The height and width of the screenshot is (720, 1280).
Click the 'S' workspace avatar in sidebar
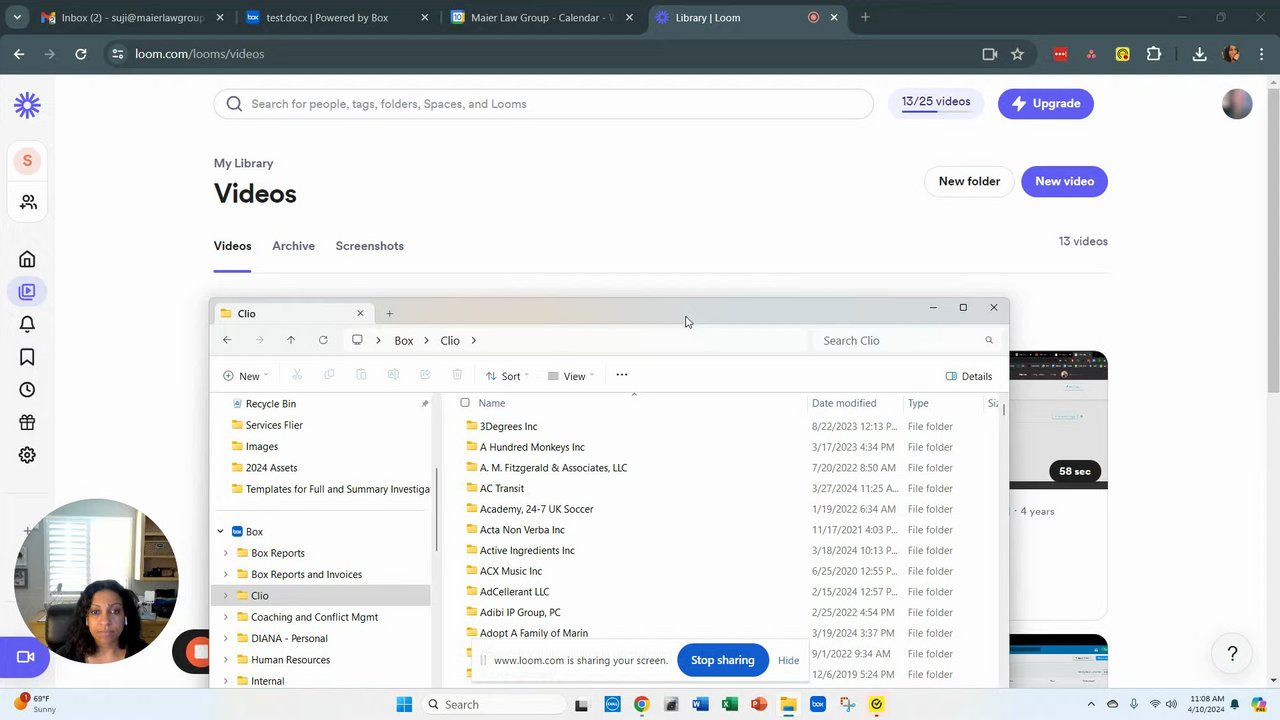tap(27, 160)
